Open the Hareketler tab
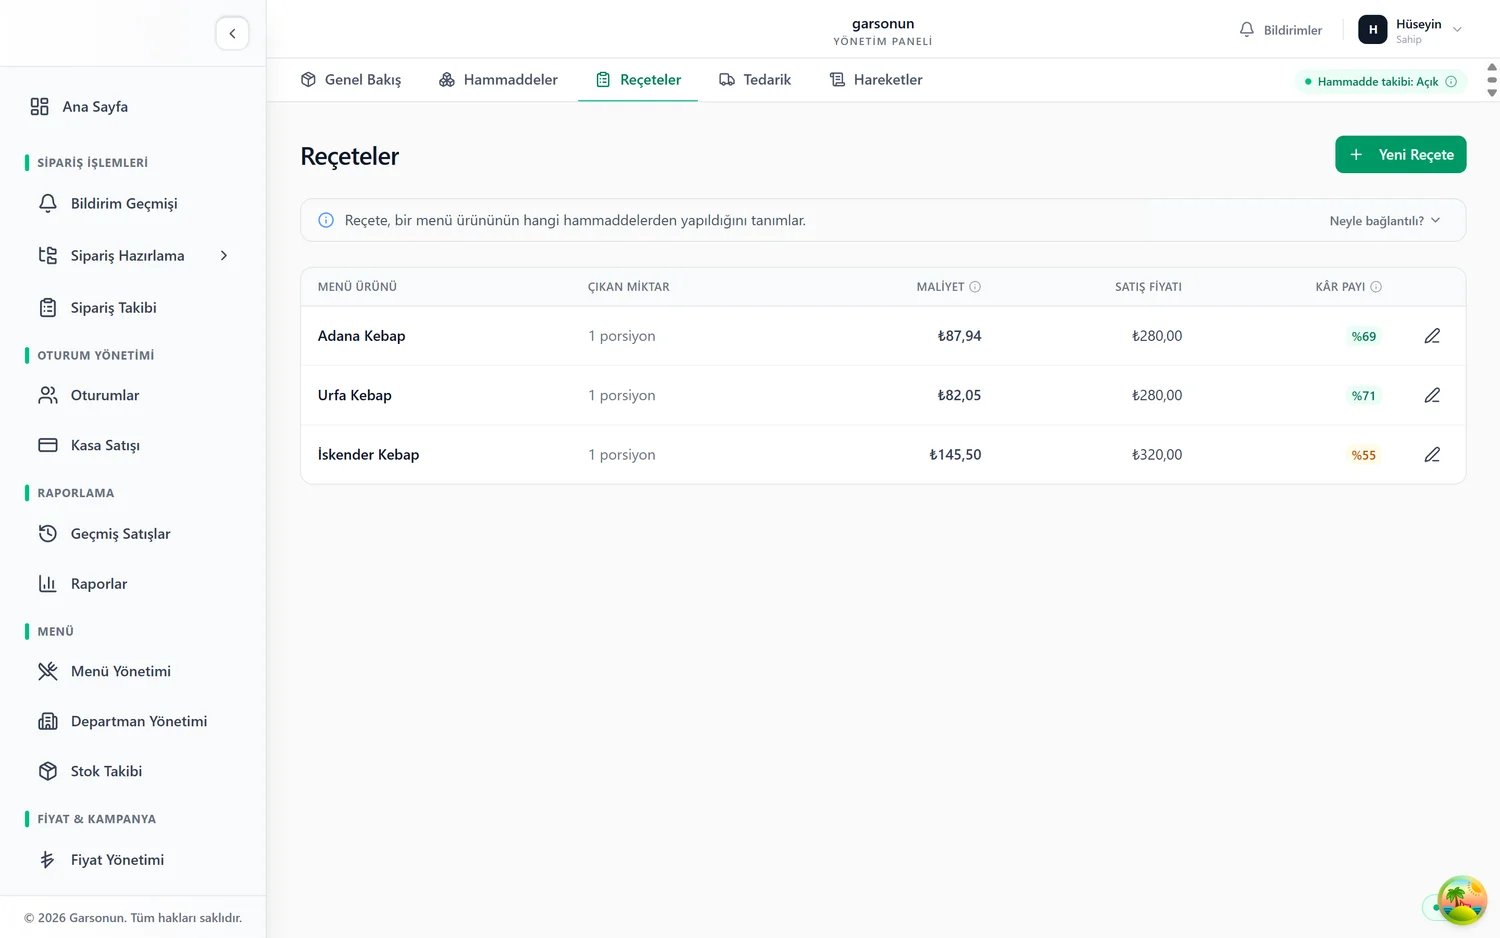Image resolution: width=1500 pixels, height=938 pixels. pos(876,80)
